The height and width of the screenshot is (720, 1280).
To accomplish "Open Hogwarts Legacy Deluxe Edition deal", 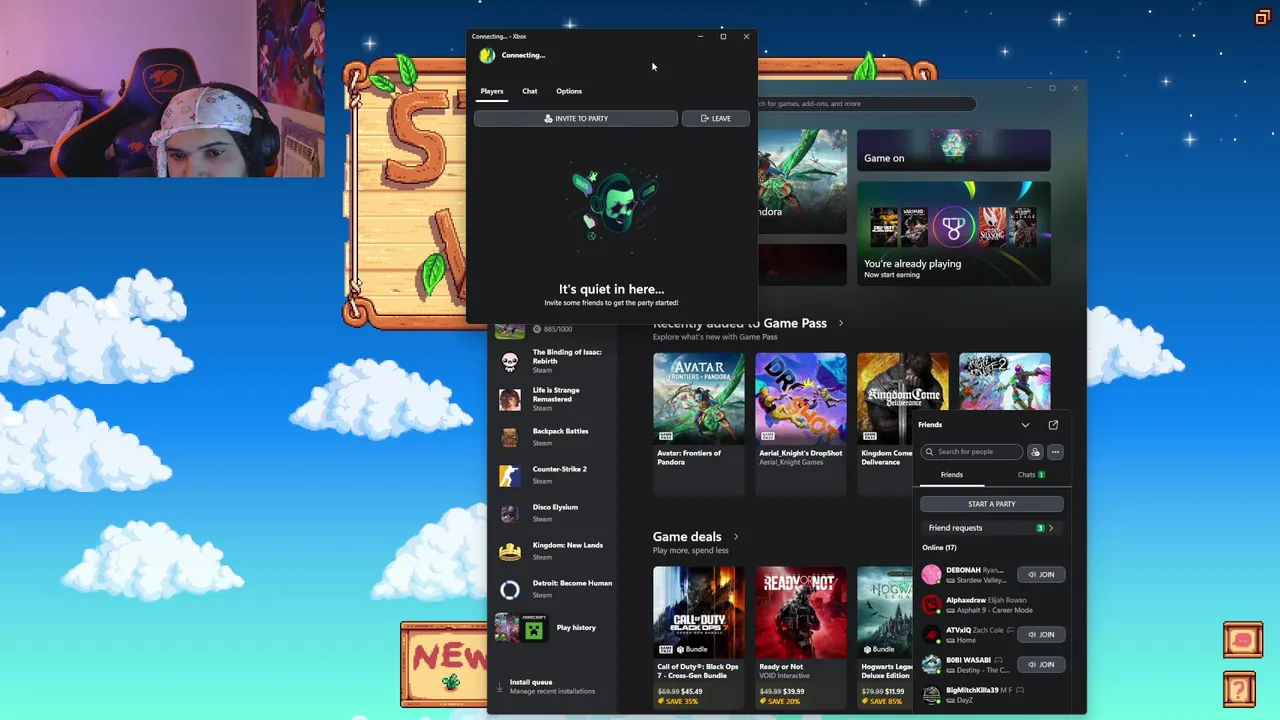I will tap(885, 636).
